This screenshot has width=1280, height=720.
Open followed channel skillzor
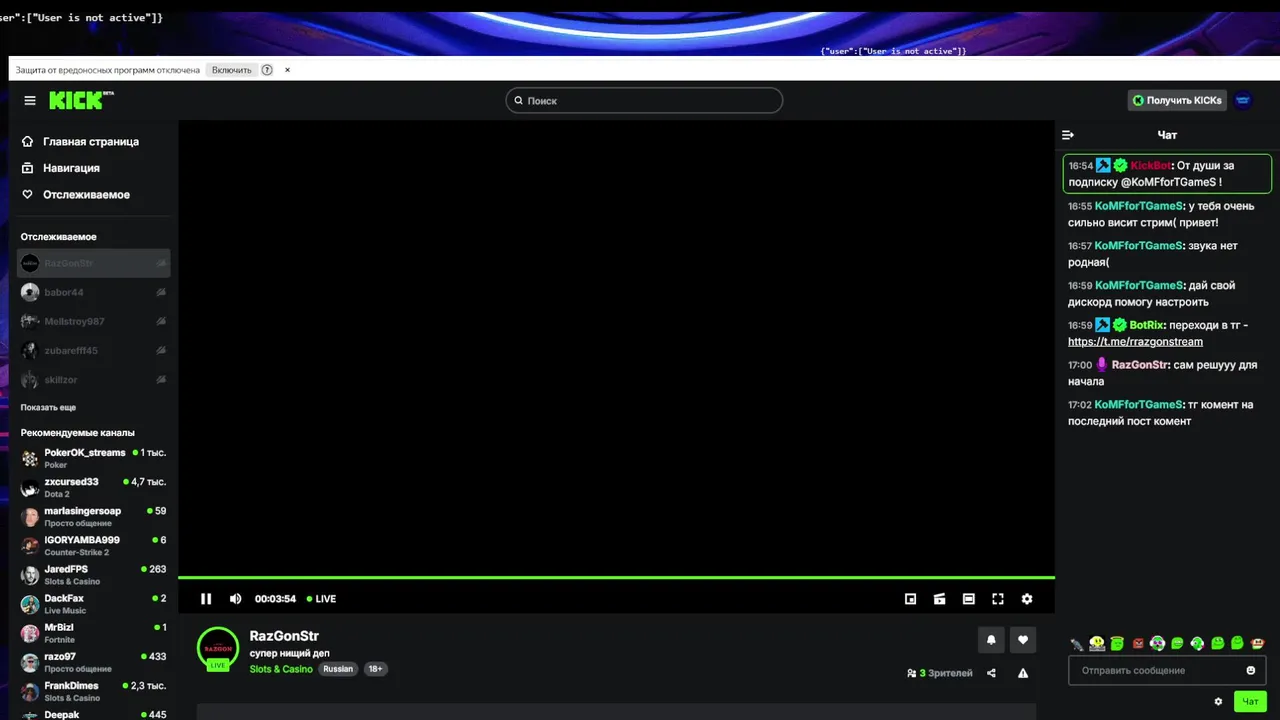93,380
